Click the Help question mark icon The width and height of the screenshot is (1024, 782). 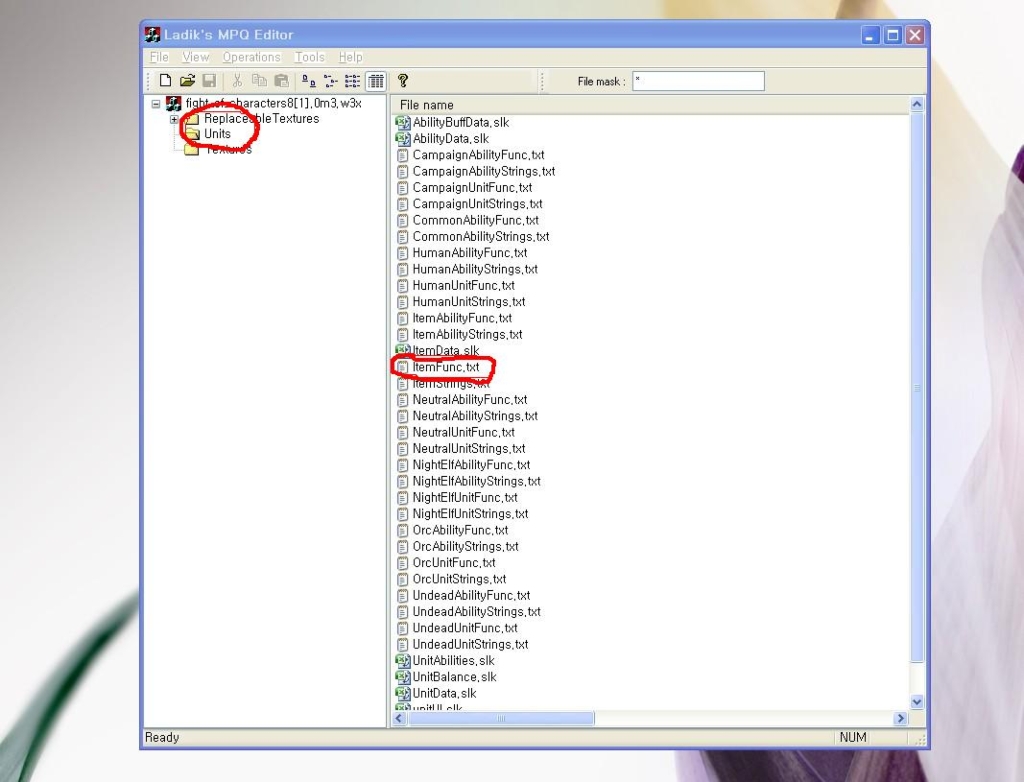[403, 80]
